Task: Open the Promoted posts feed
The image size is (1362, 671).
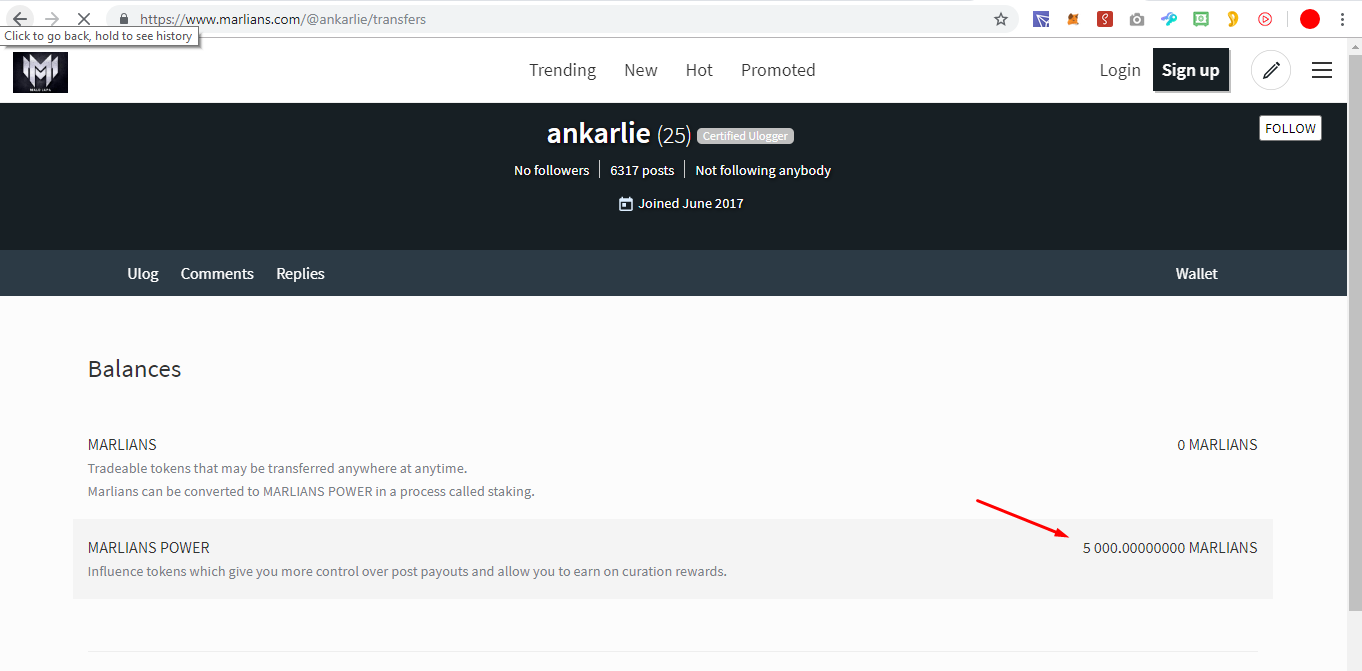Action: 778,70
